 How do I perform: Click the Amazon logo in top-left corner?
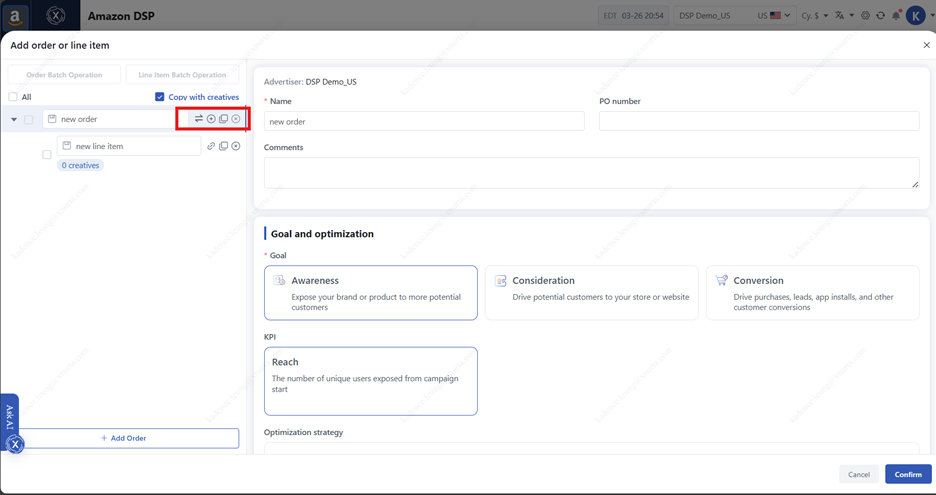tap(15, 16)
